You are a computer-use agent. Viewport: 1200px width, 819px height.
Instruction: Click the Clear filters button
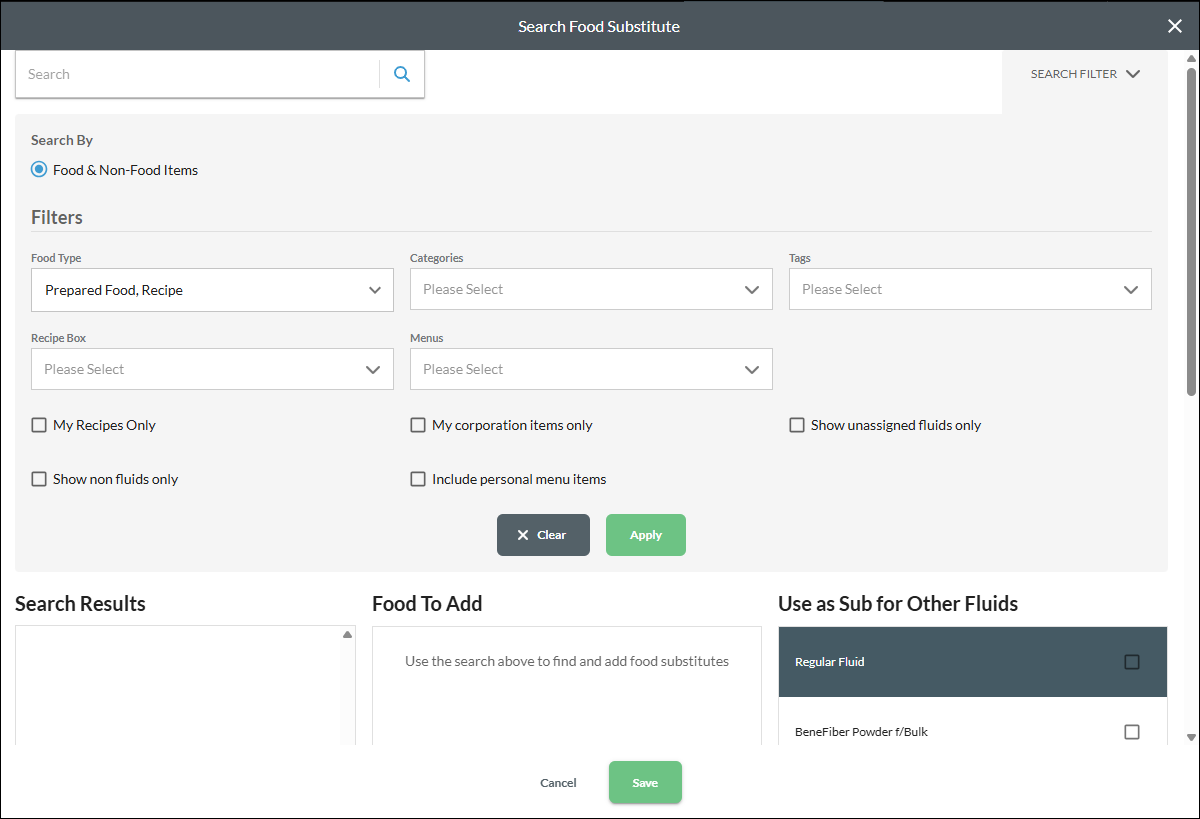click(543, 535)
